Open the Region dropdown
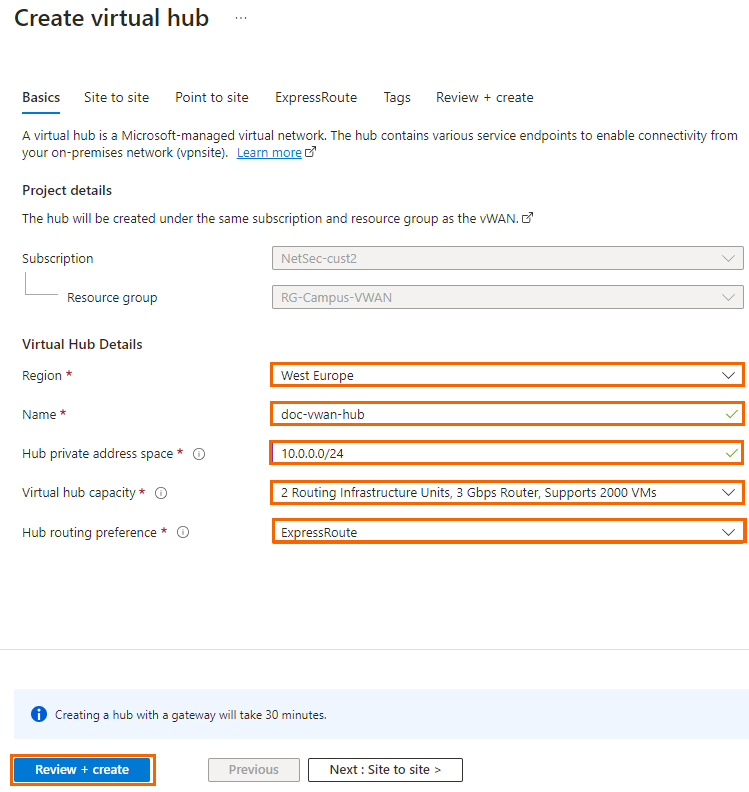749x792 pixels. click(506, 375)
